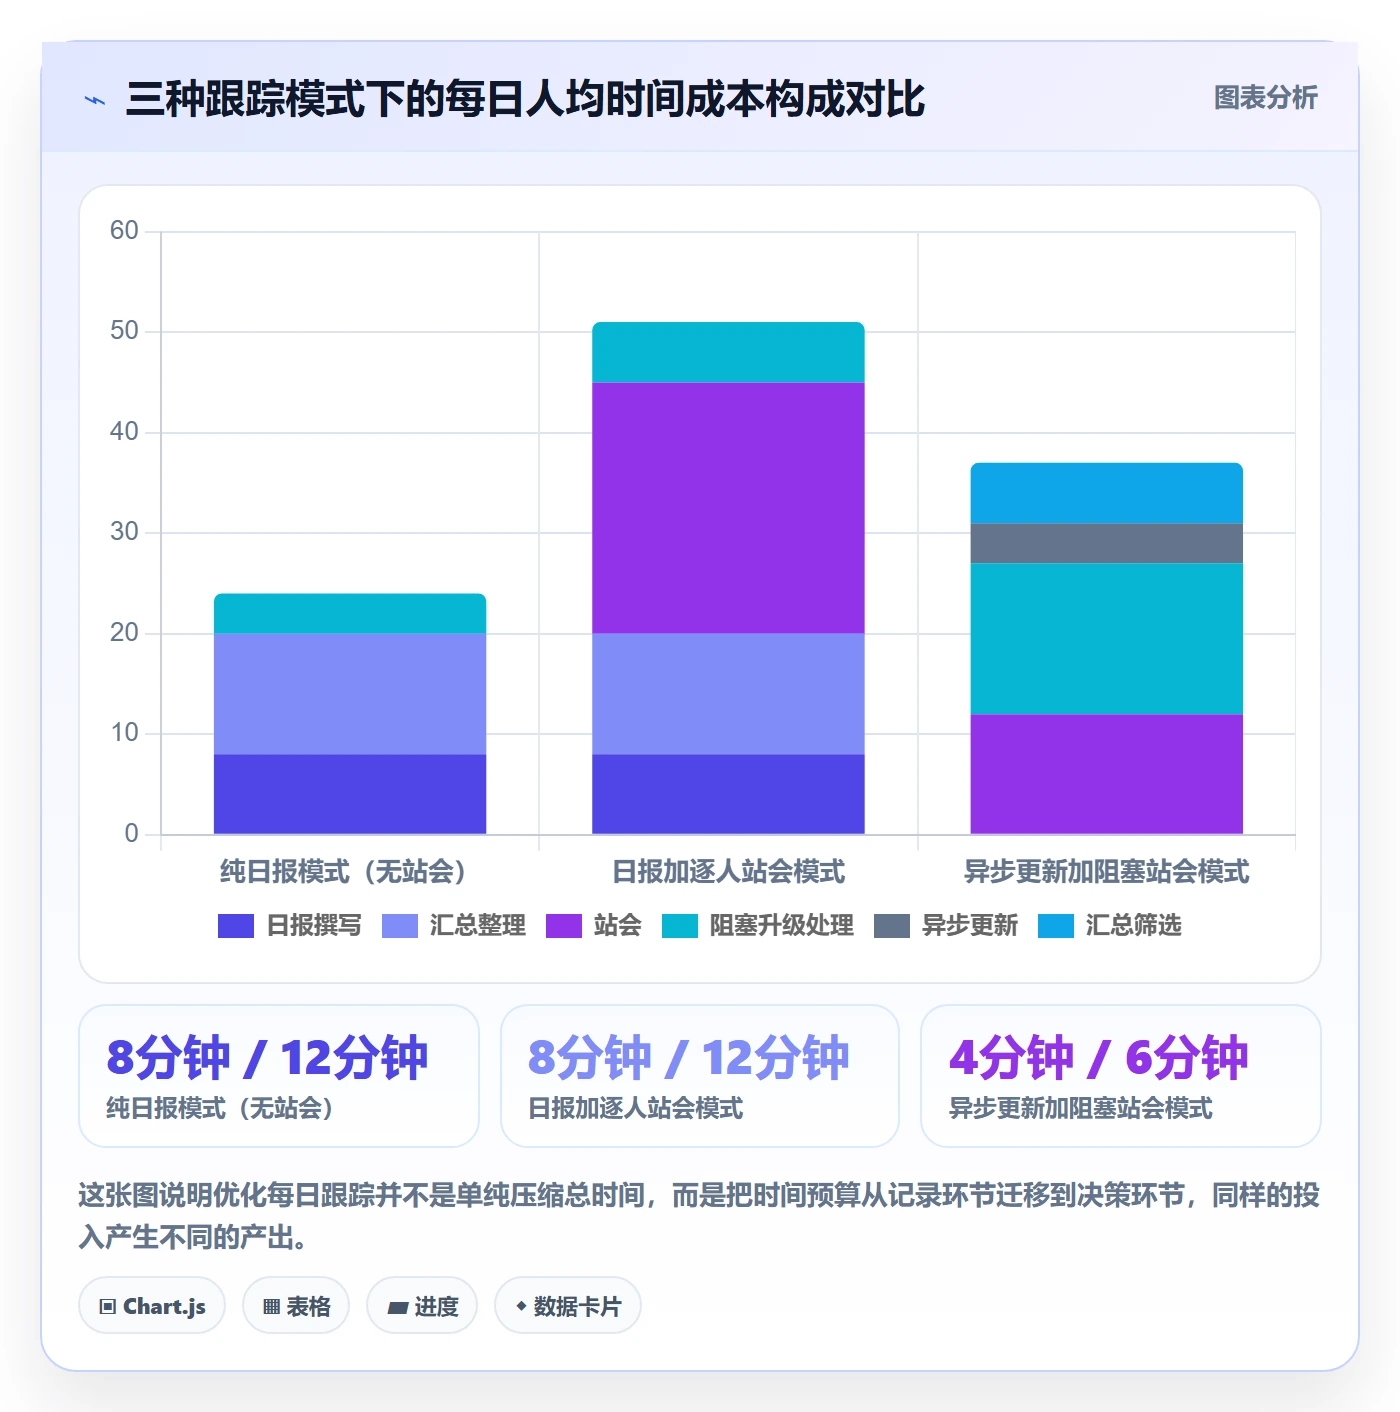Click the 图表分析 label in the header

[x=1265, y=98]
